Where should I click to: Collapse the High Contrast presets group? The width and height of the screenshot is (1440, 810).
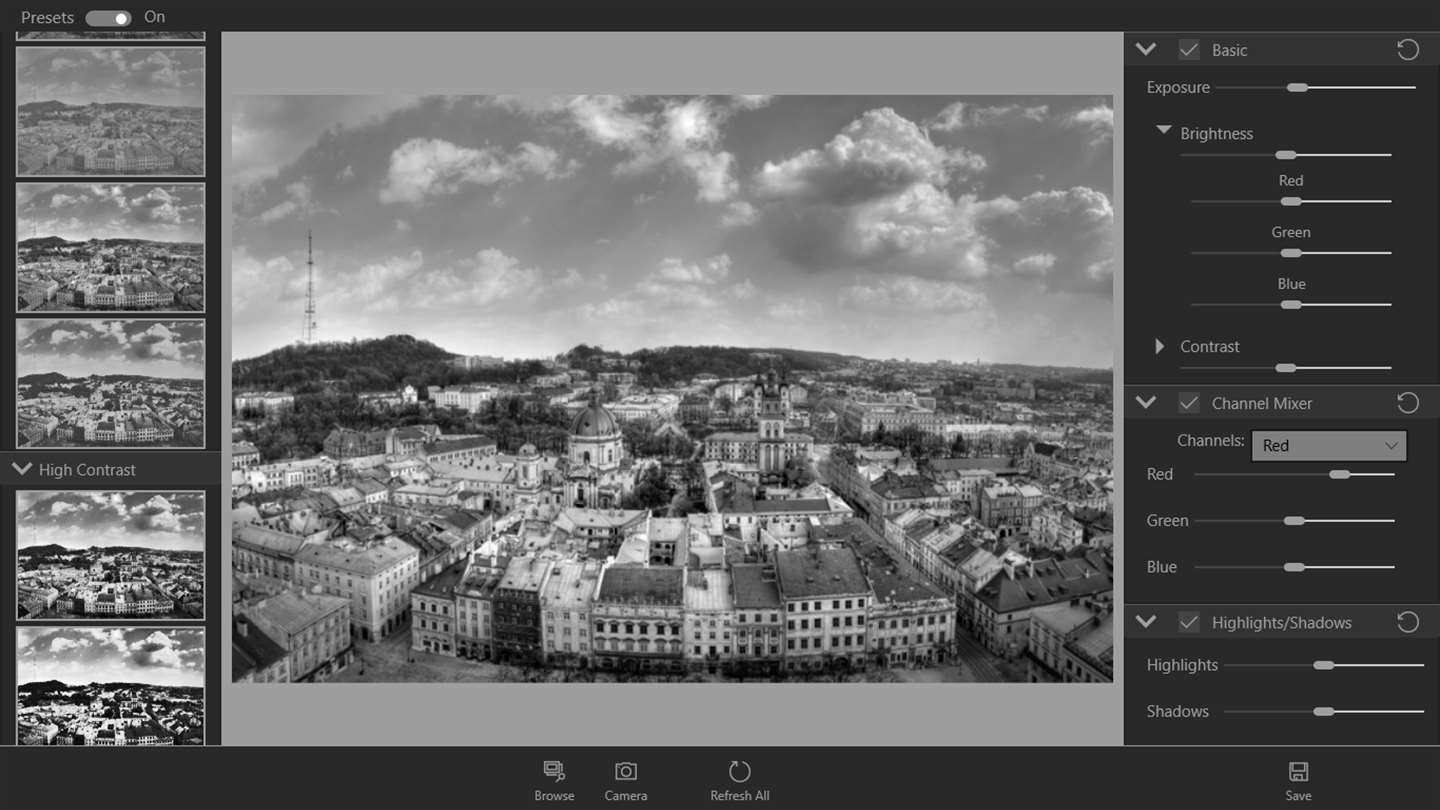[22, 469]
